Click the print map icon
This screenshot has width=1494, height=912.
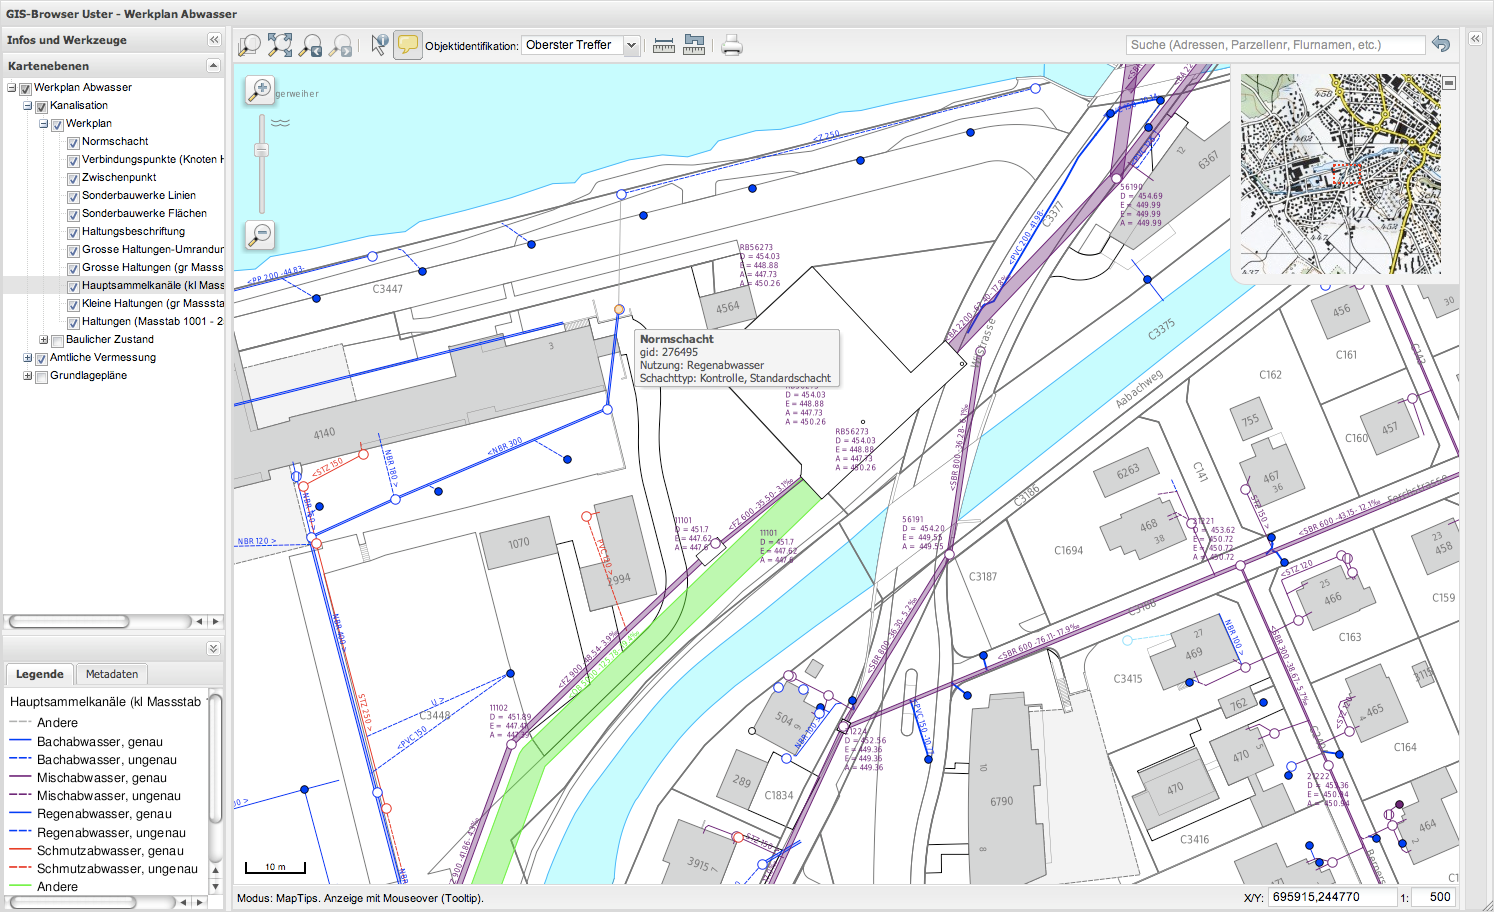(732, 45)
